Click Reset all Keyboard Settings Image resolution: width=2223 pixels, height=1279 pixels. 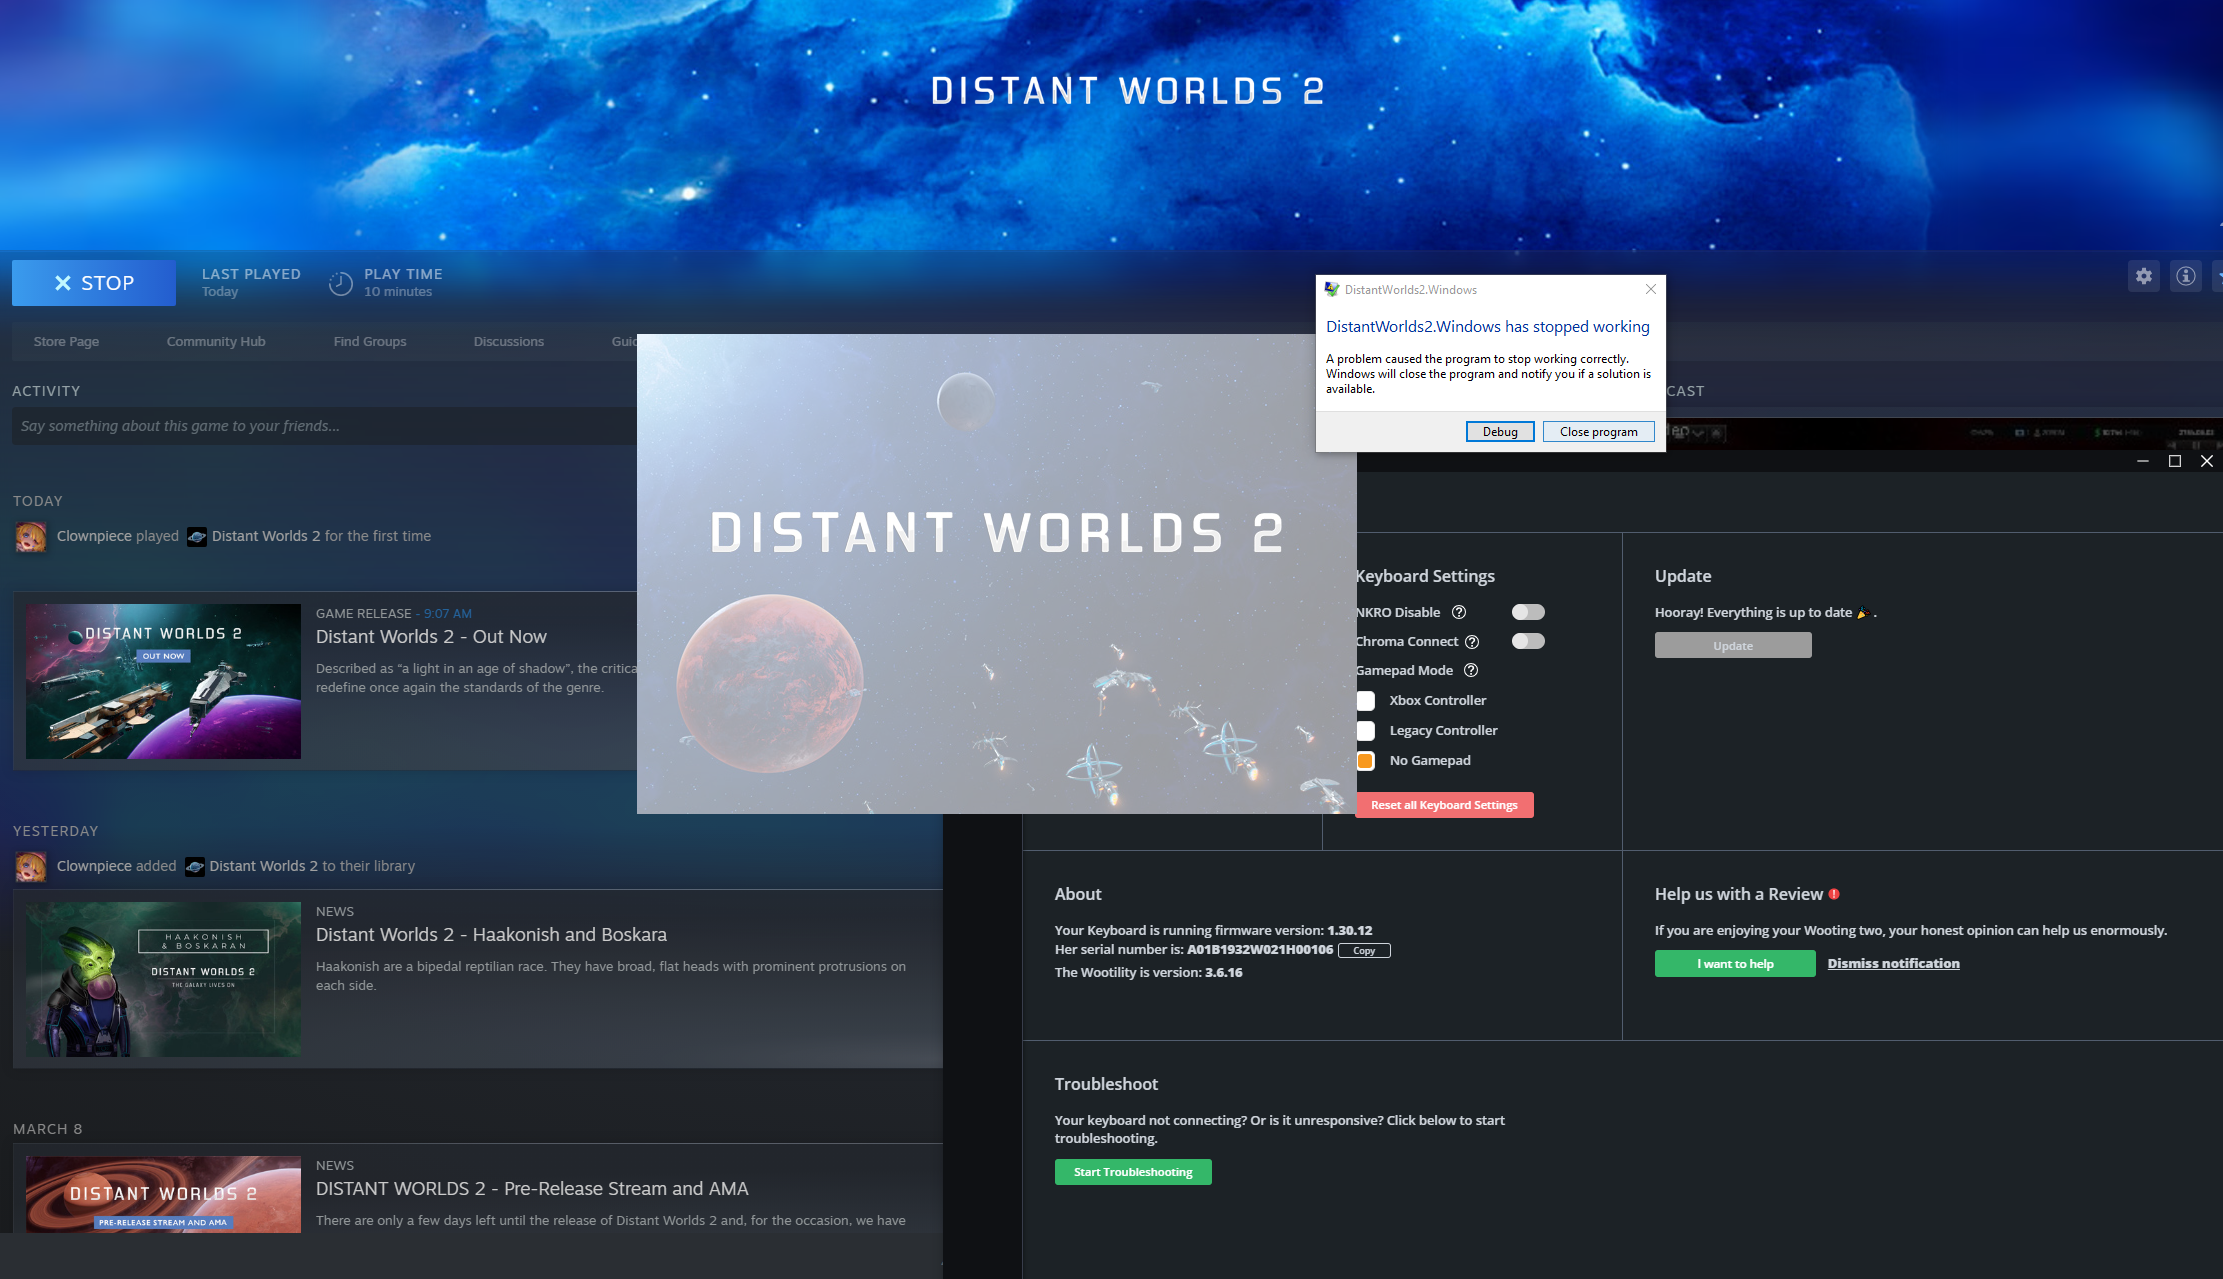pyautogui.click(x=1444, y=805)
